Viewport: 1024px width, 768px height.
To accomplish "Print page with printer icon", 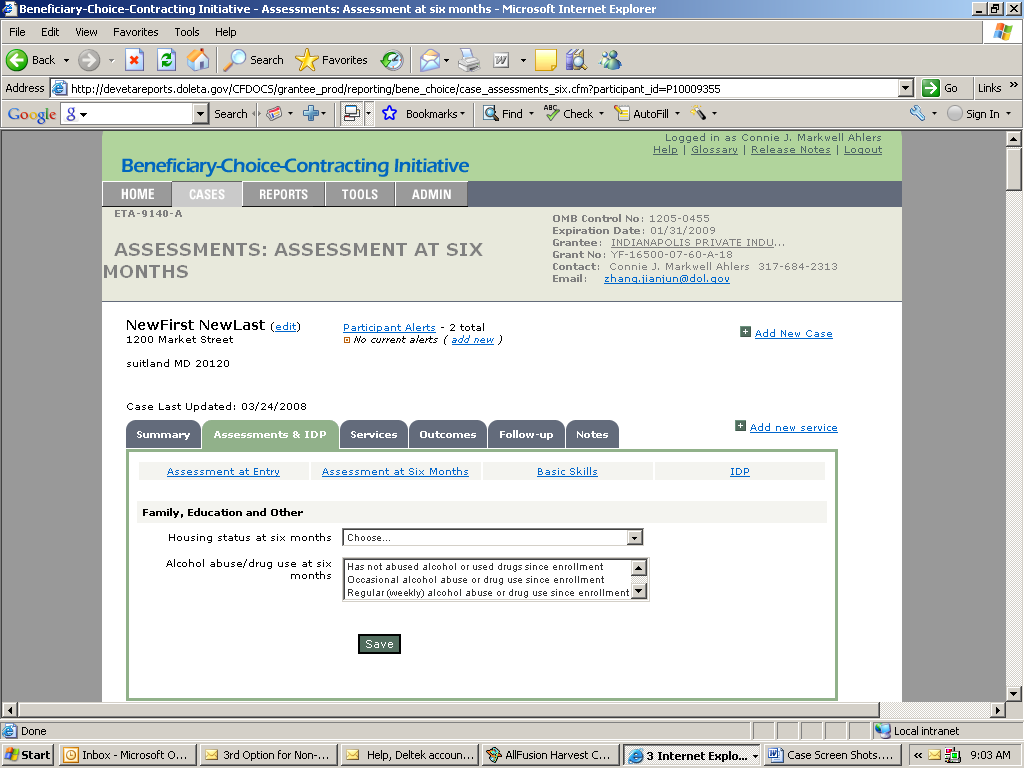I will (x=468, y=60).
